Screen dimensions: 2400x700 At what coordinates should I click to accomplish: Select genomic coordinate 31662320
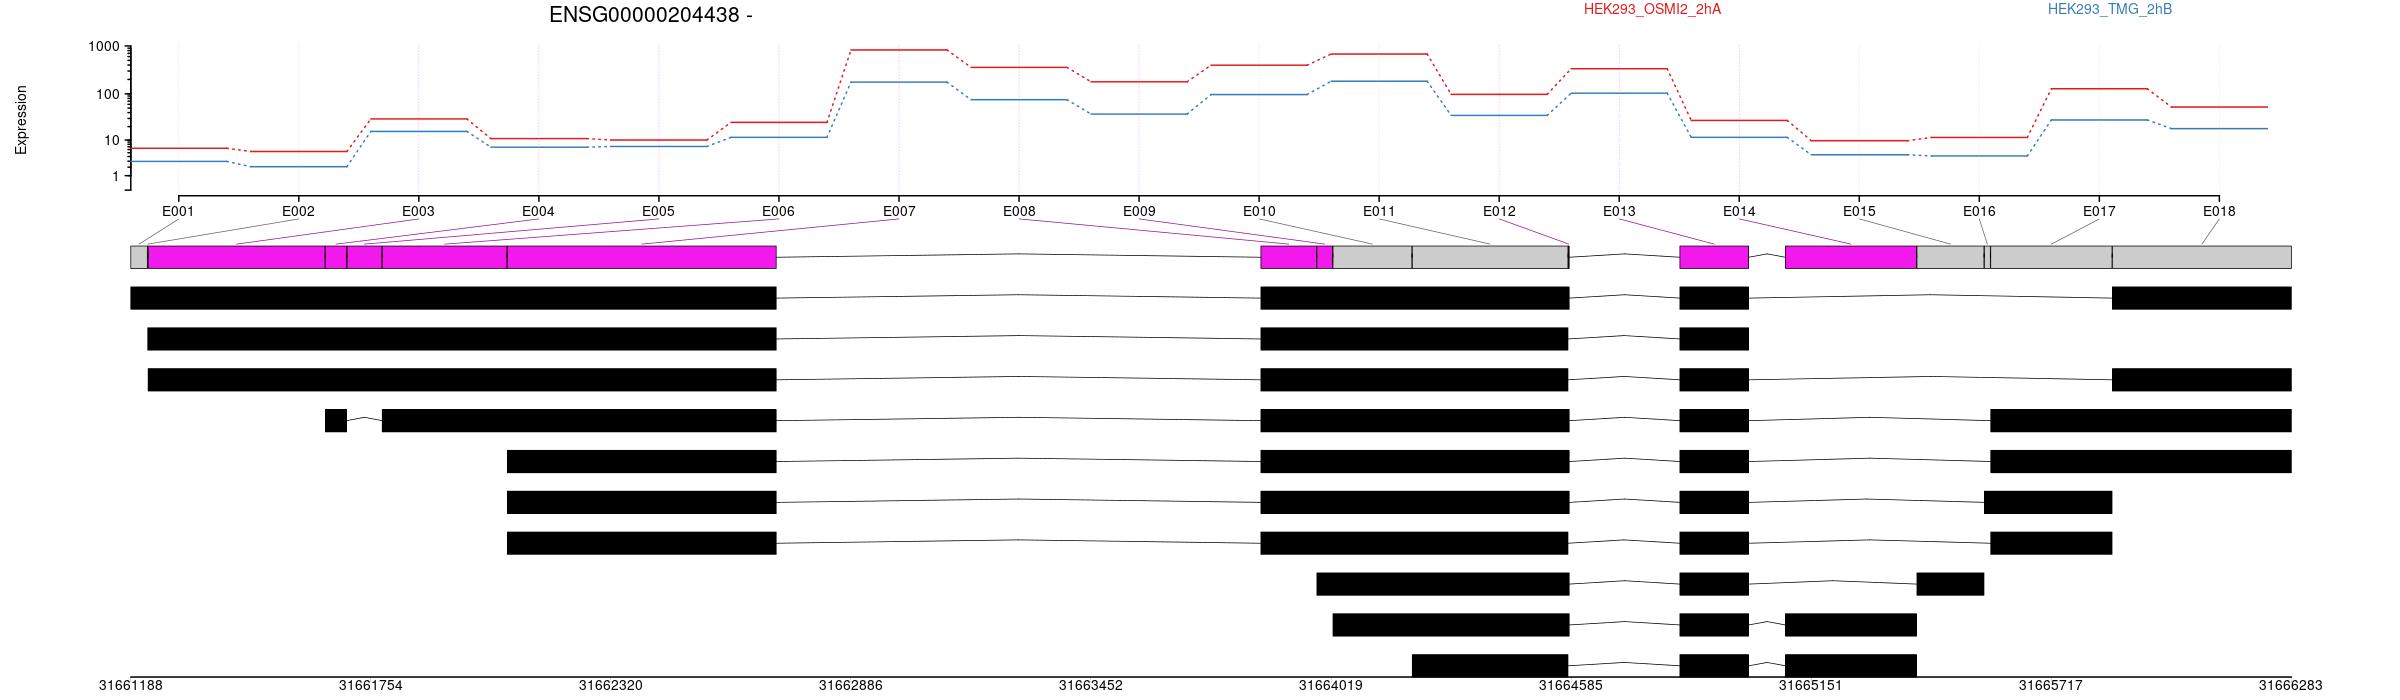[x=611, y=686]
